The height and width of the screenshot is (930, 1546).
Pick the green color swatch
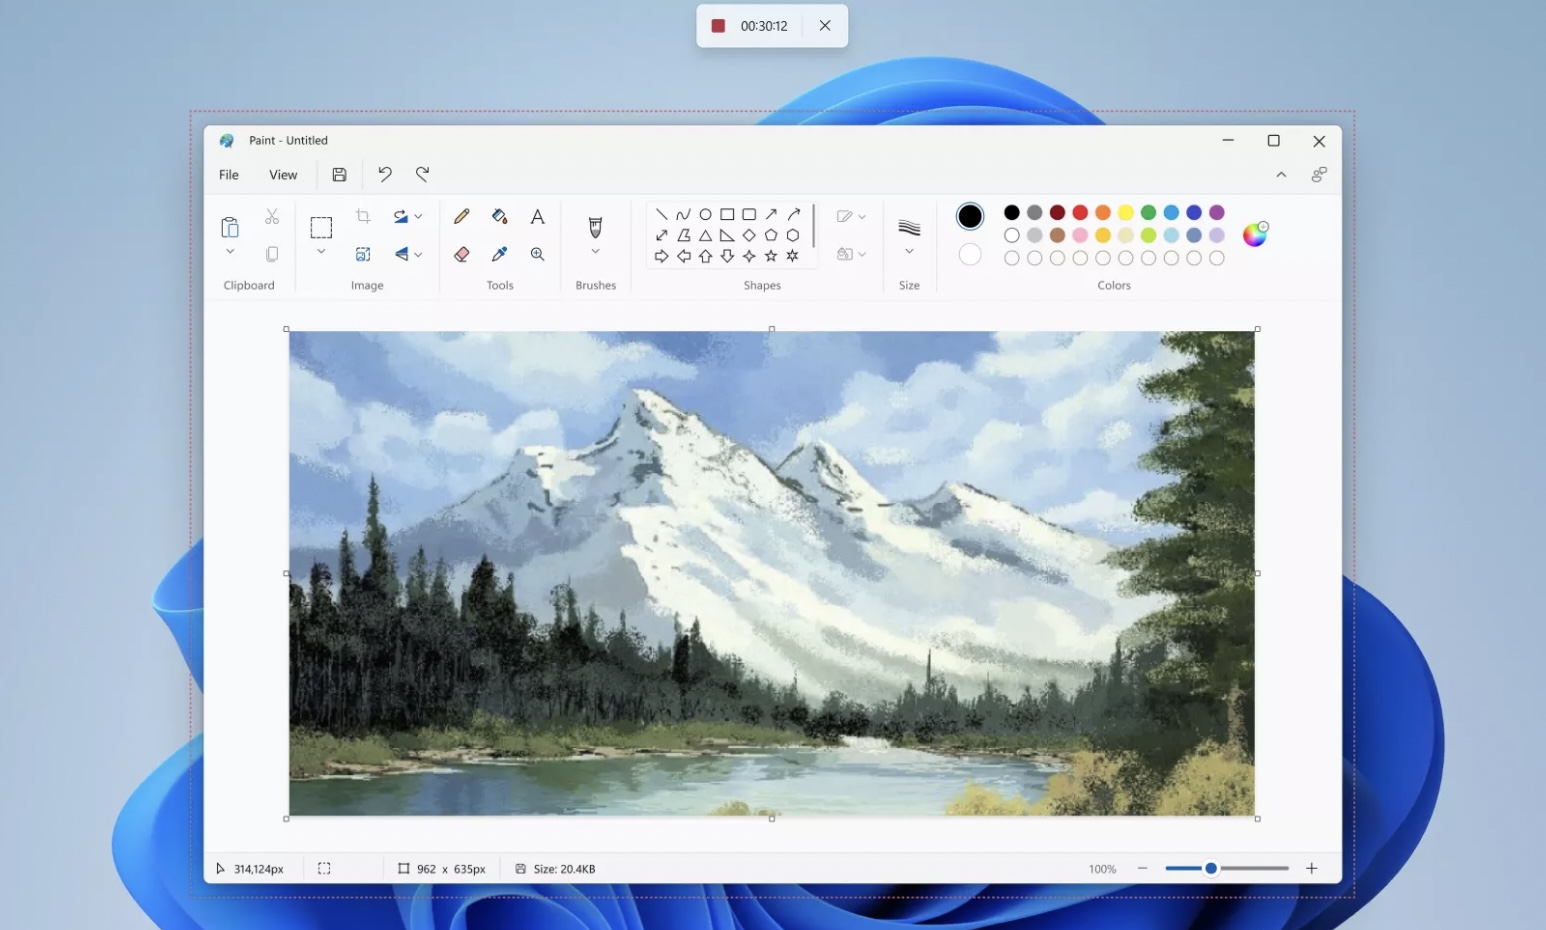point(1148,212)
